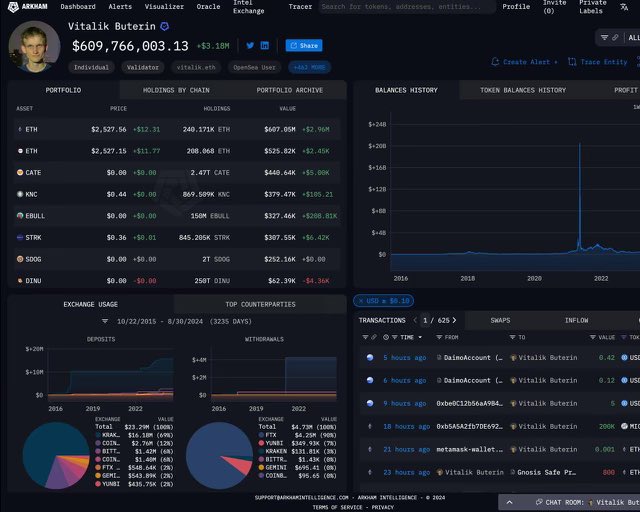The image size is (640, 512).
Task: Switch to the Inflow tab
Action: click(576, 321)
